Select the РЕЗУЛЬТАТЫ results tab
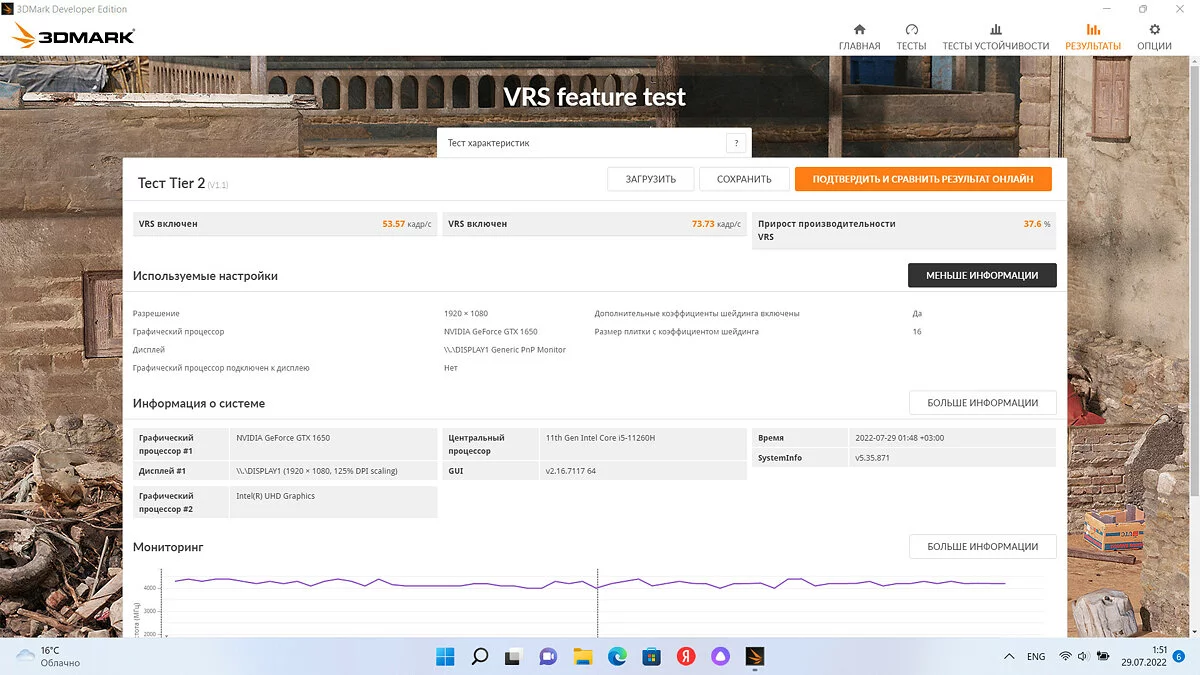1200x675 pixels. coord(1093,37)
